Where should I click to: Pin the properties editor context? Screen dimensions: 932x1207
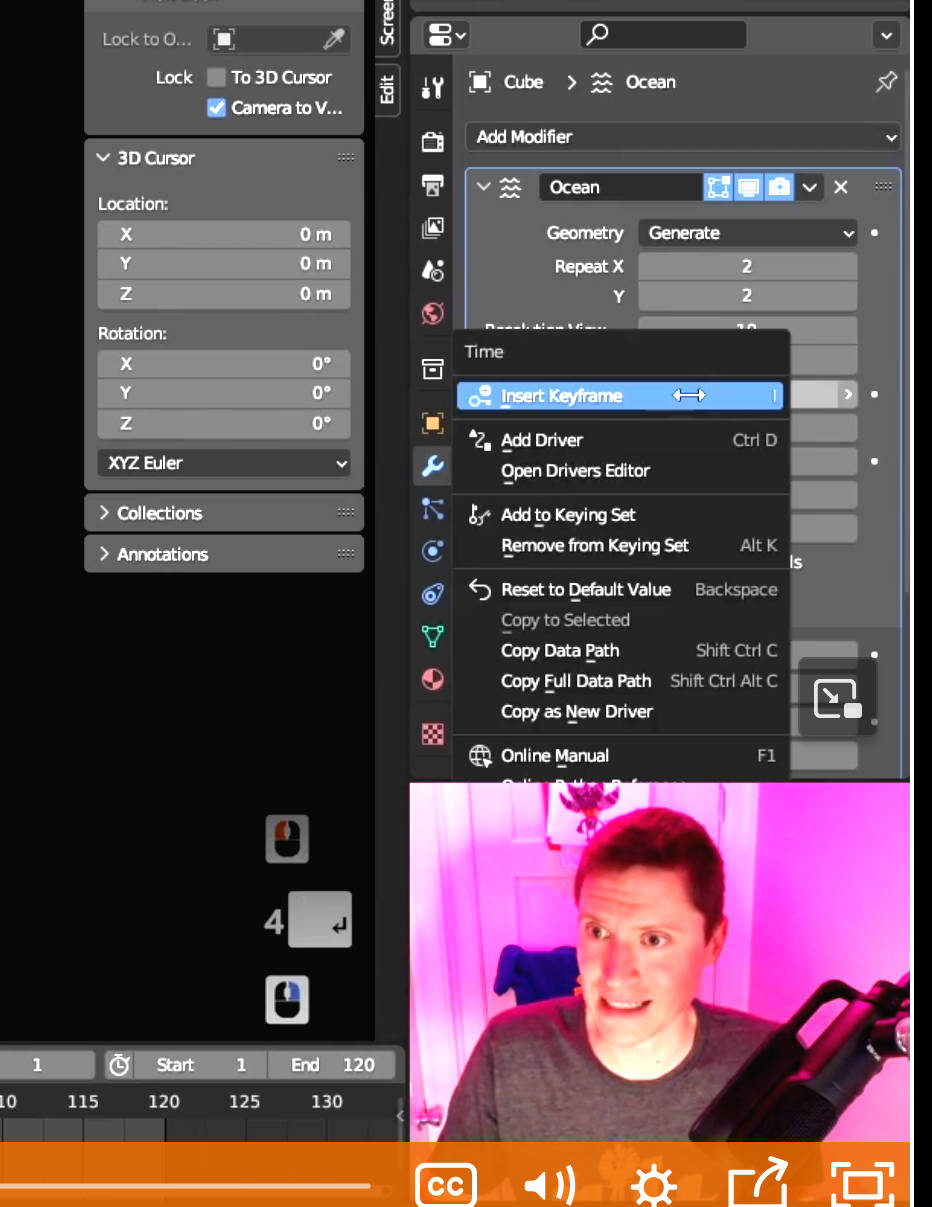[x=886, y=82]
